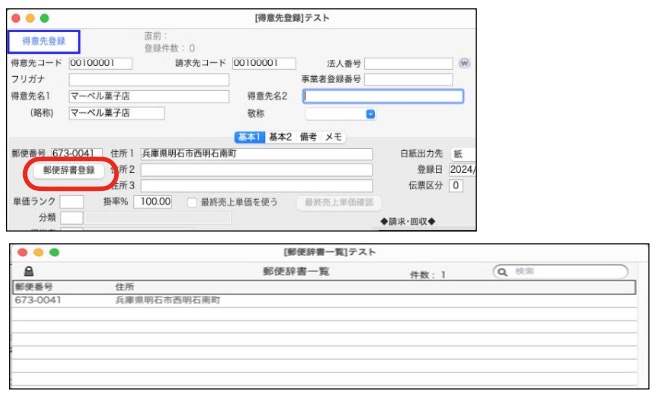Click the 掛率% field showing 100.00

pos(153,202)
